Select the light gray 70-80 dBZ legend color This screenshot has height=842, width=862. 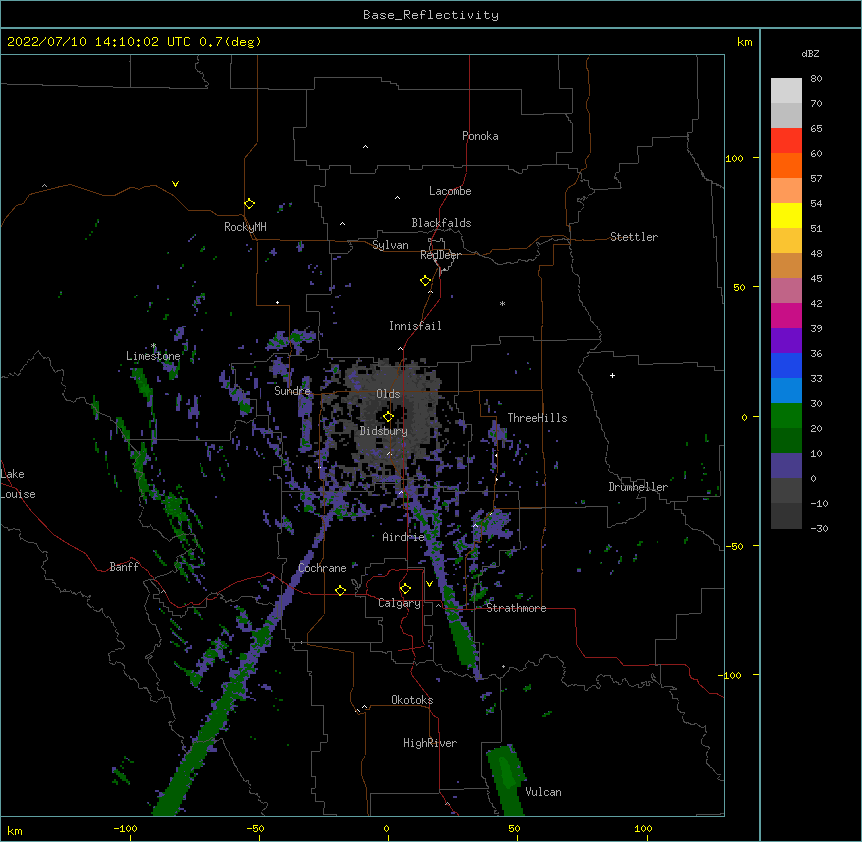786,90
